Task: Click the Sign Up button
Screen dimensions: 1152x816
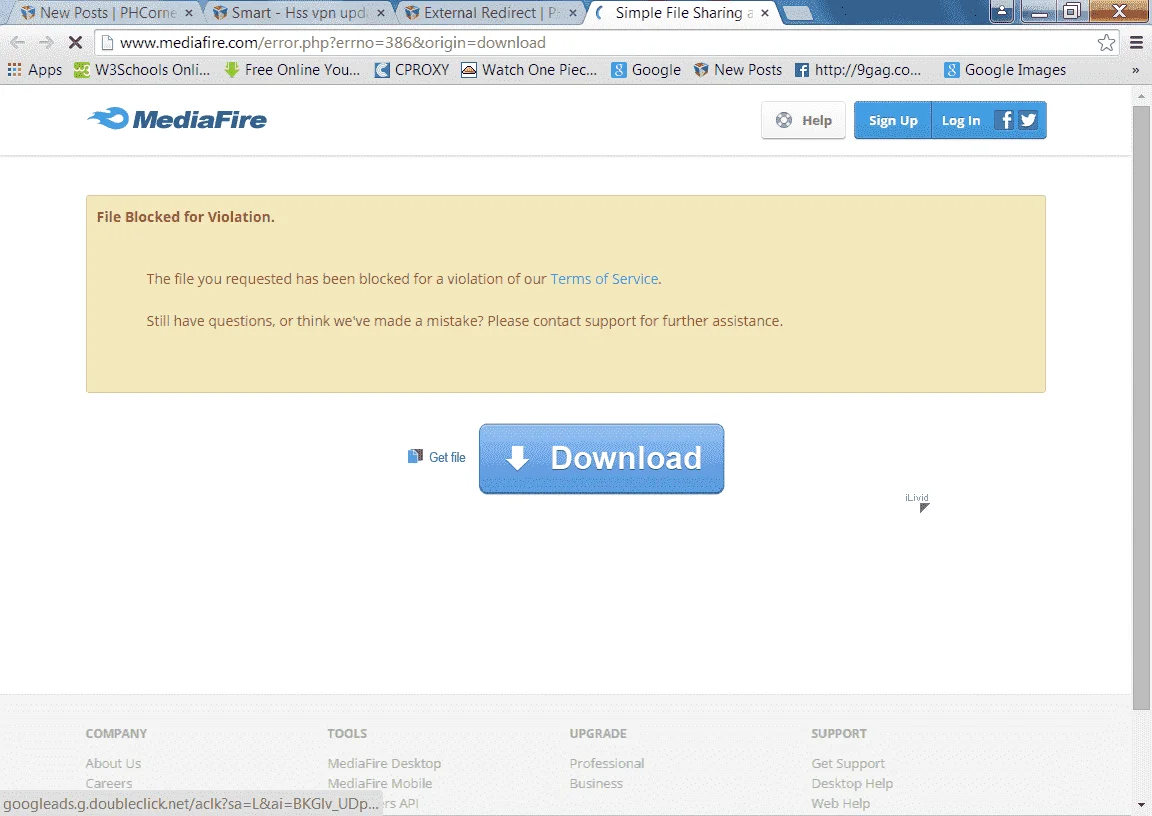Action: [893, 120]
